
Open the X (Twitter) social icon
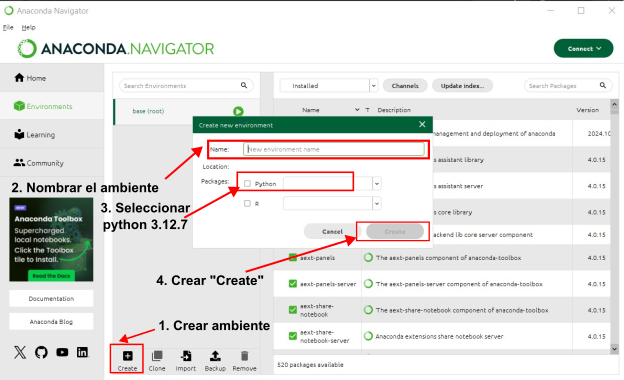coord(20,352)
